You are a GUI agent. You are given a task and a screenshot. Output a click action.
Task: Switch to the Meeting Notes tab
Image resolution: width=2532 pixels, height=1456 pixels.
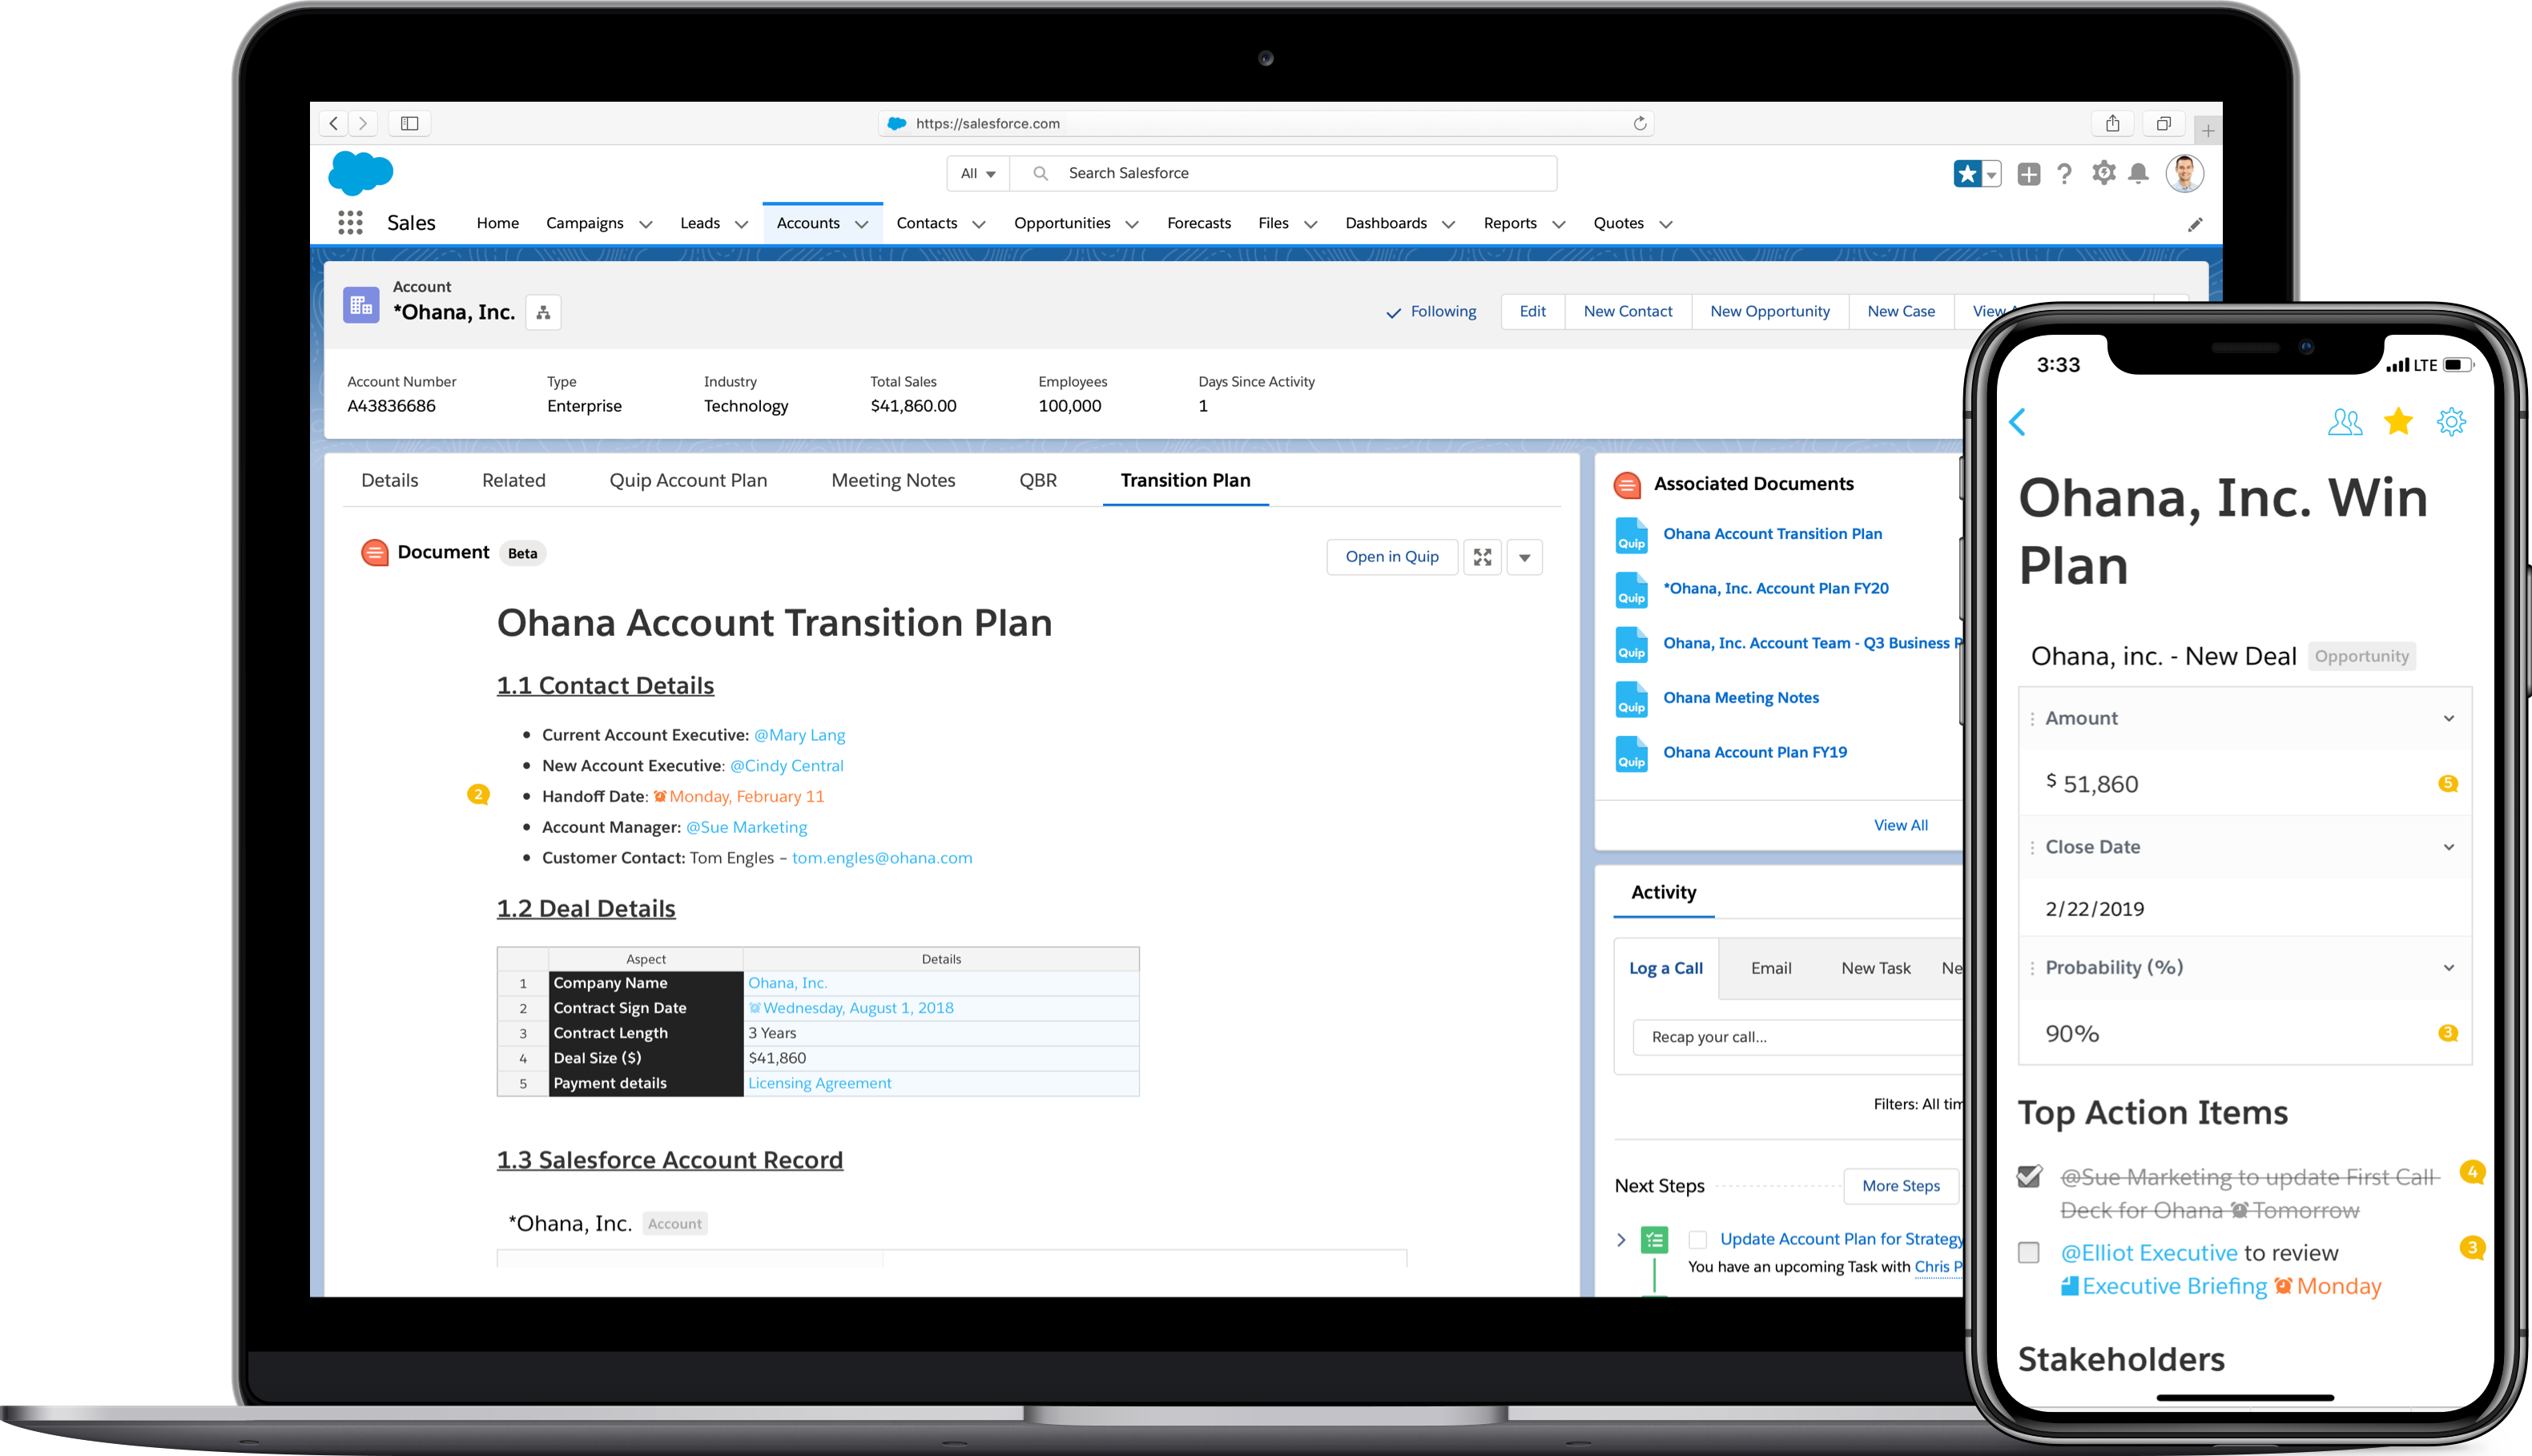(x=893, y=480)
